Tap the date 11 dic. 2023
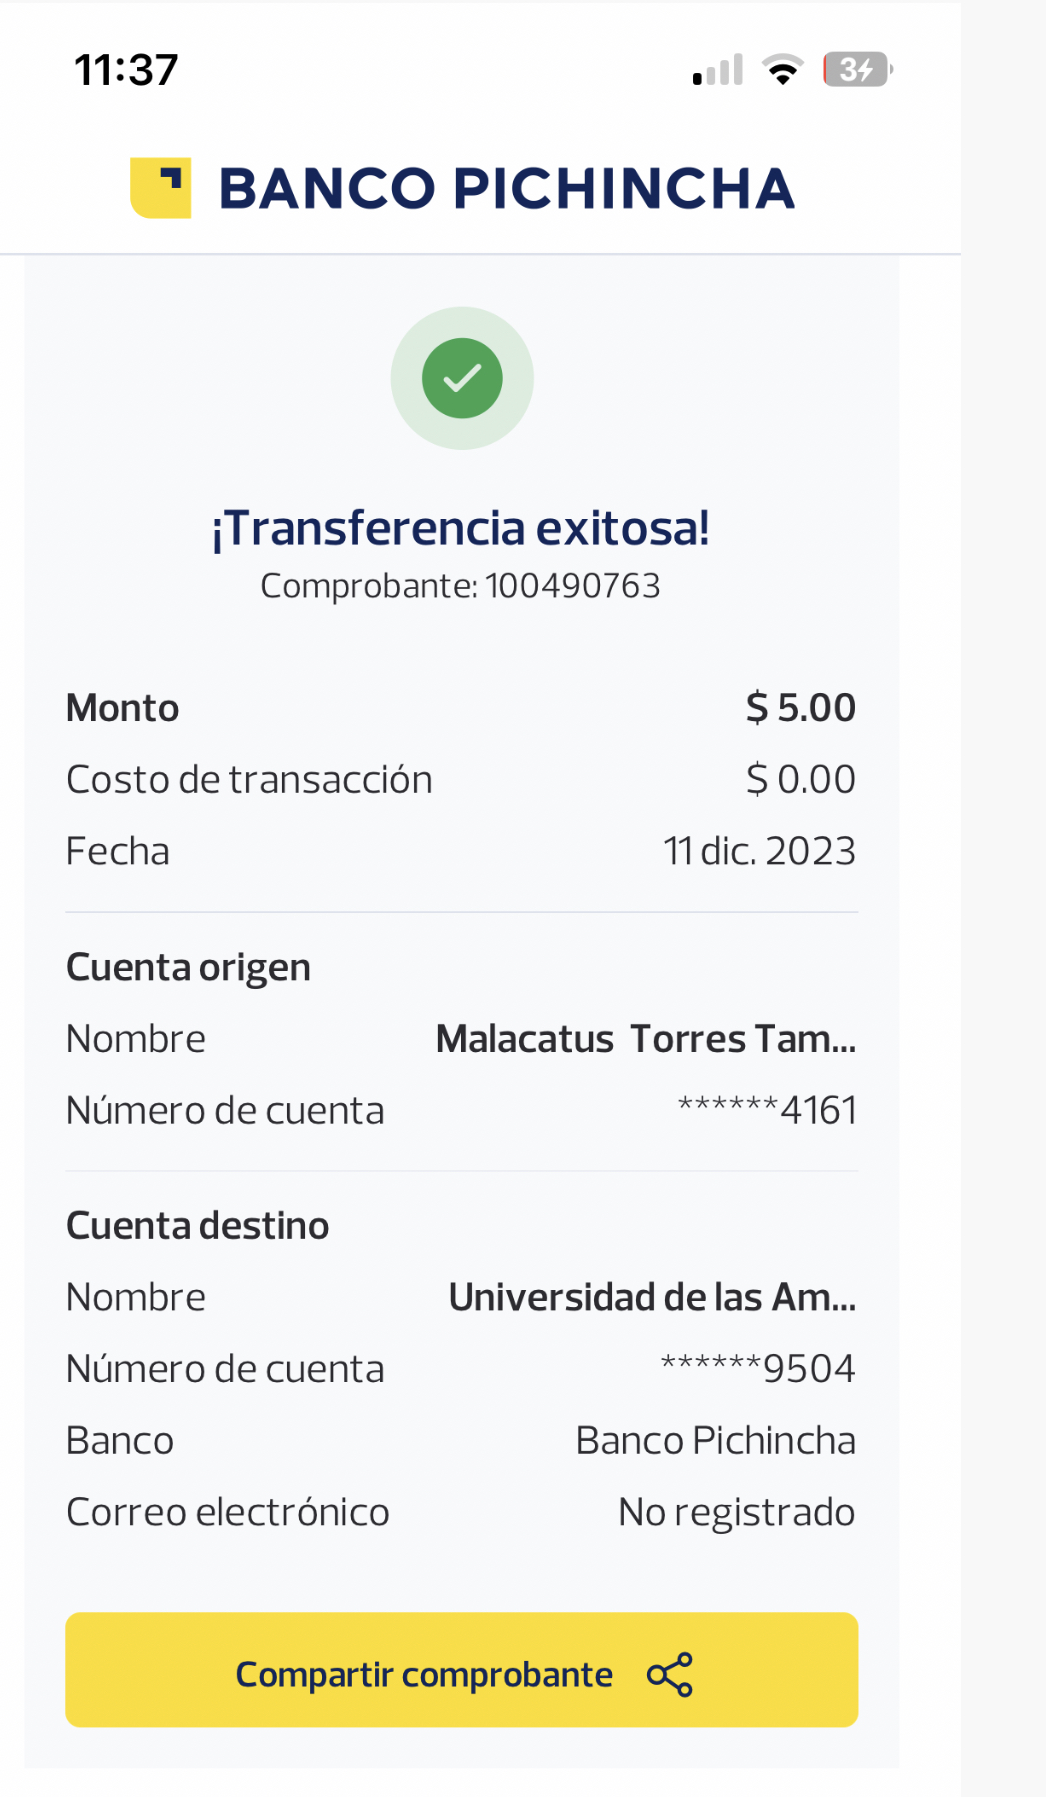 pyautogui.click(x=759, y=851)
